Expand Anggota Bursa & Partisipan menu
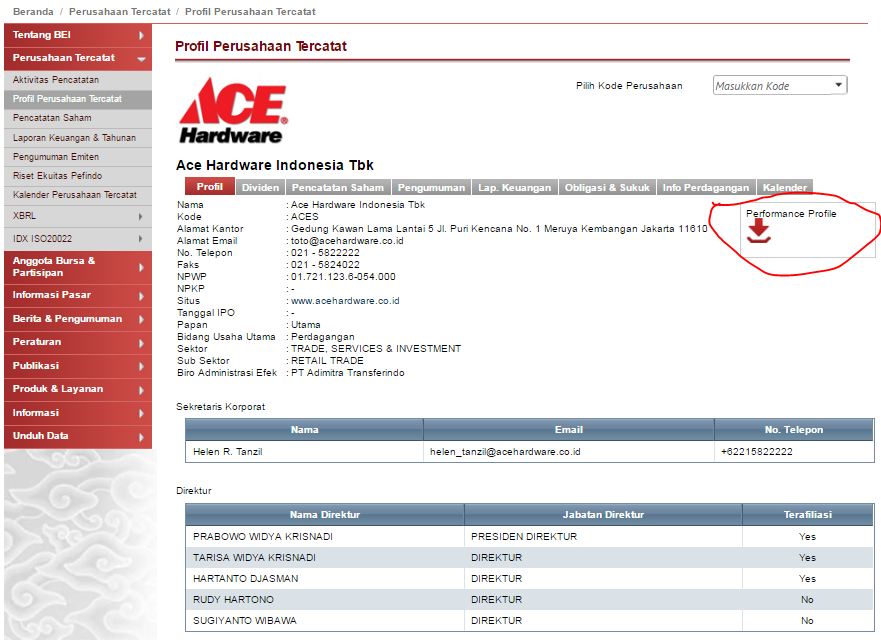 coord(78,266)
